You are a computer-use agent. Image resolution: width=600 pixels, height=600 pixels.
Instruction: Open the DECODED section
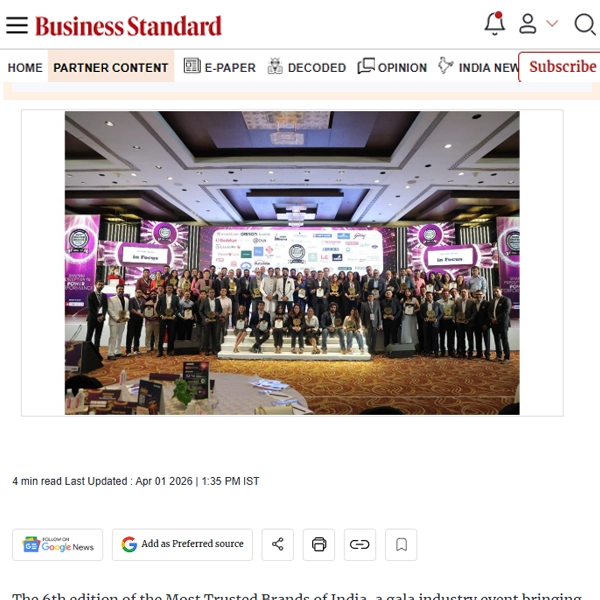[307, 67]
